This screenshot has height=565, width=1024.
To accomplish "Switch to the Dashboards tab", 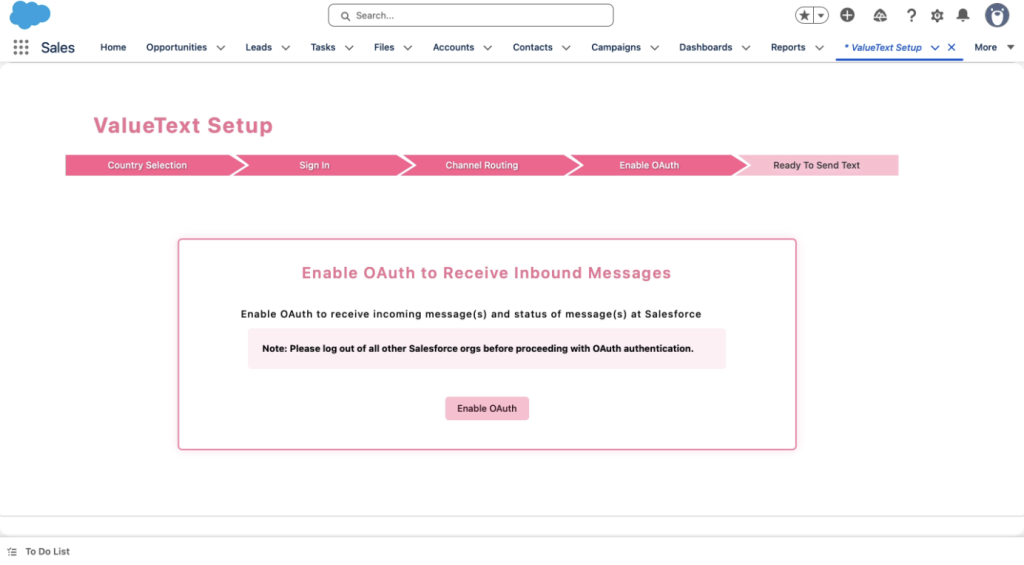I will (705, 47).
